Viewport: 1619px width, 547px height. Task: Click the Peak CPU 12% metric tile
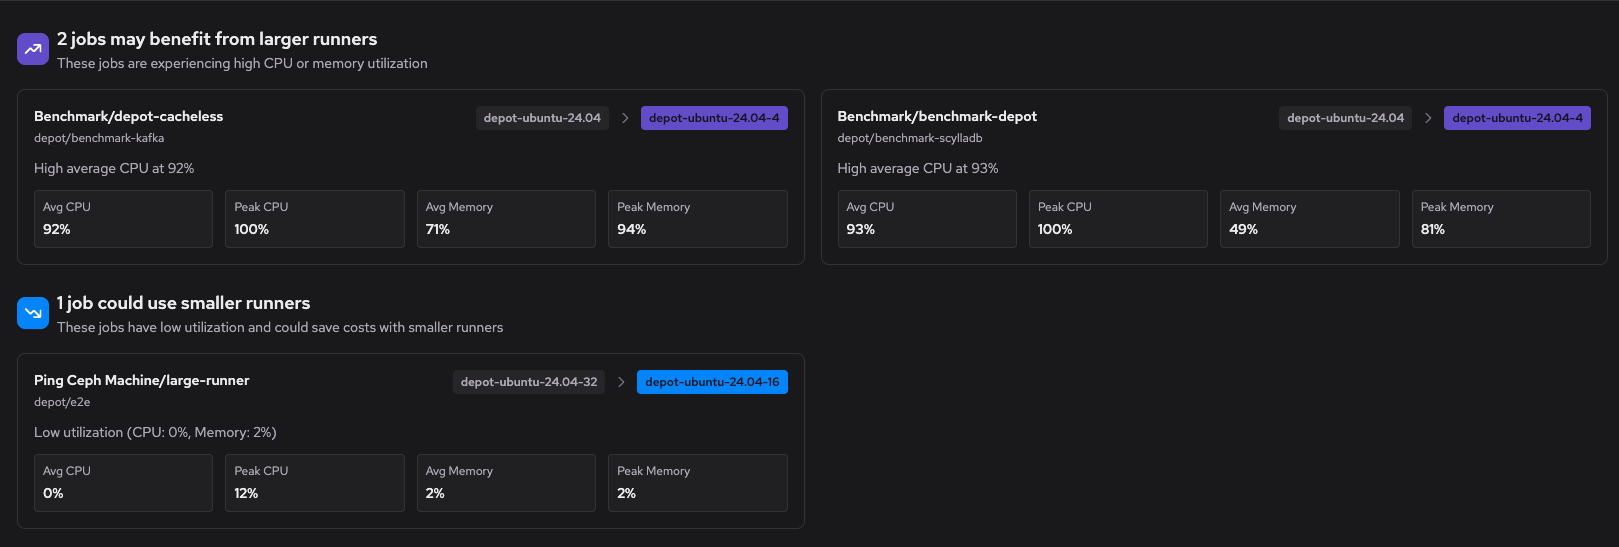pyautogui.click(x=314, y=483)
